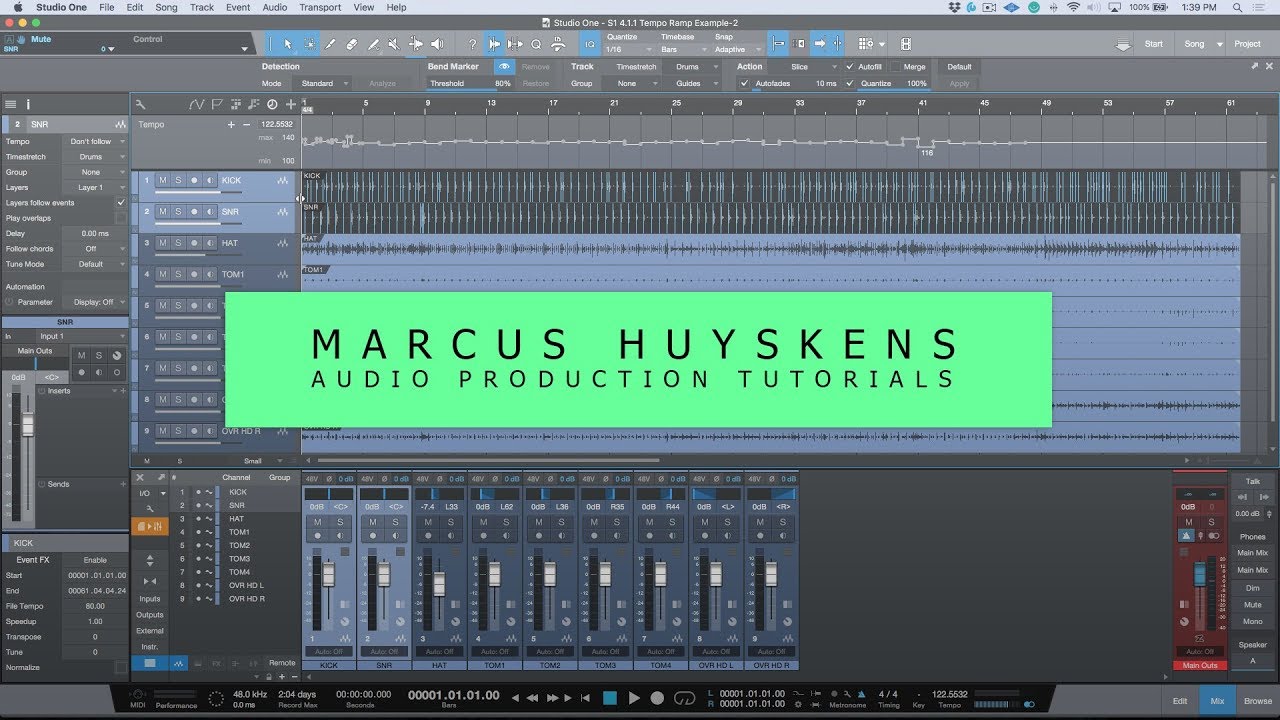Open the question mark help tool
Viewport: 1280px width, 720px height.
pos(472,44)
